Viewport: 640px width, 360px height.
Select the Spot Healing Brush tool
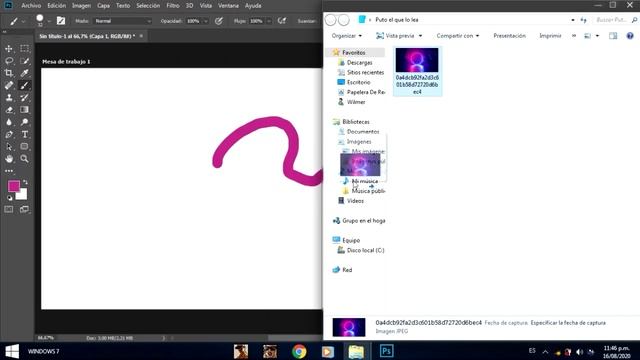tap(9, 85)
